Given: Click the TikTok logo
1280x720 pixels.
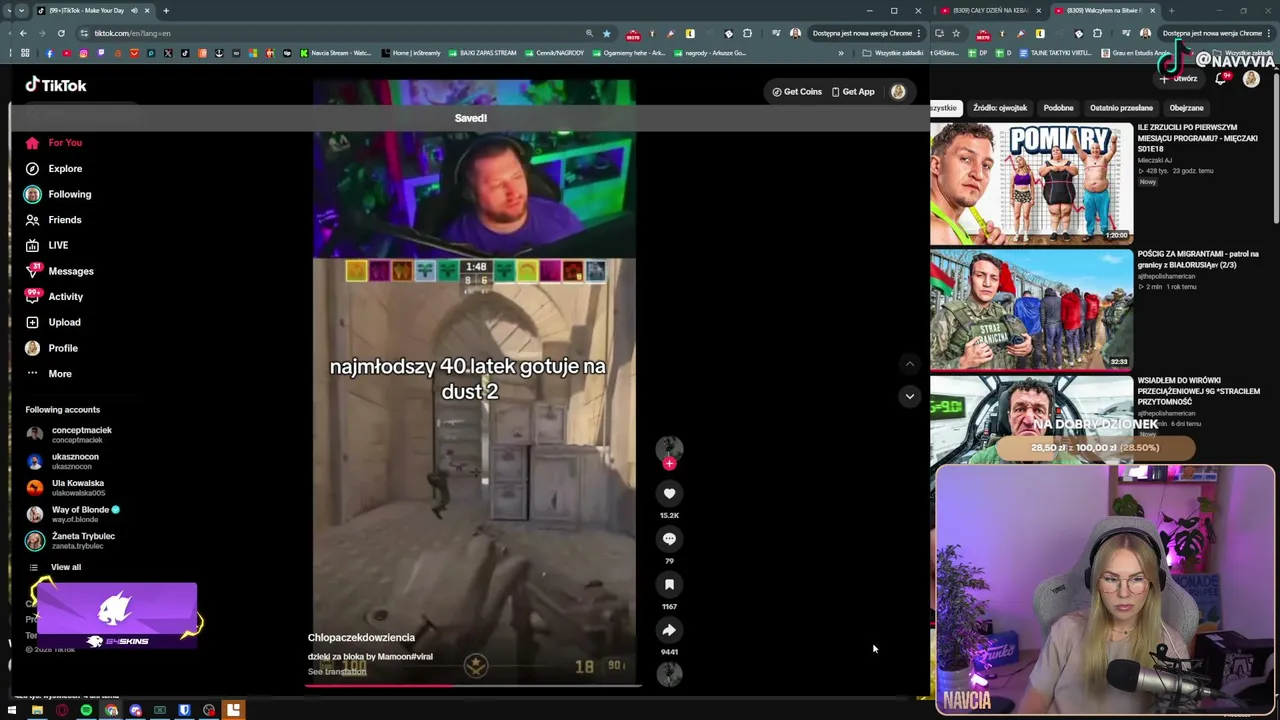Looking at the screenshot, I should click(x=56, y=85).
